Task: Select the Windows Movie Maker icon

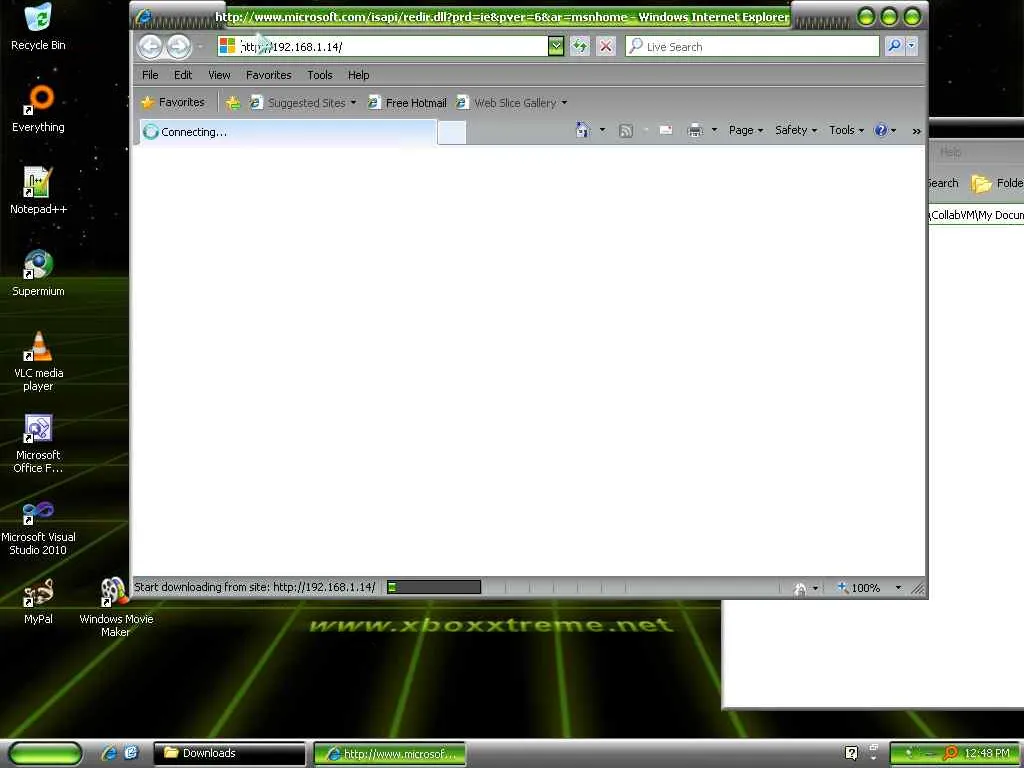Action: point(116,607)
